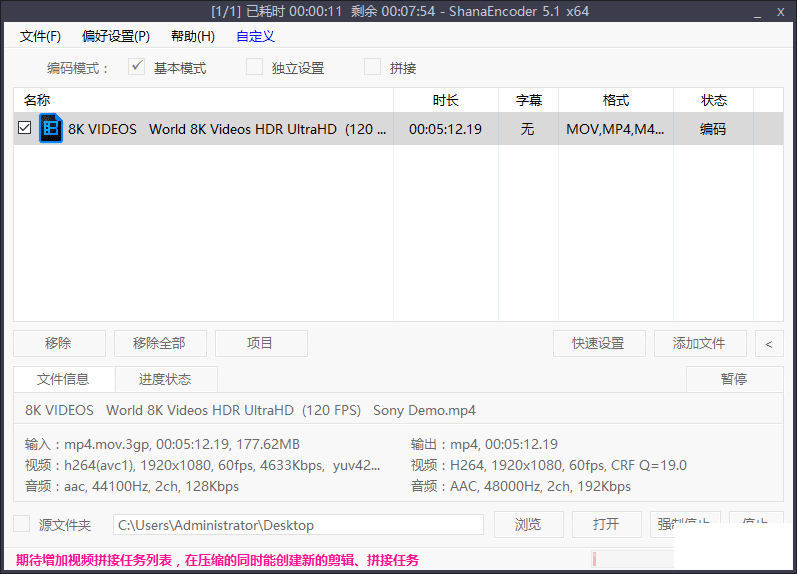Enable the 拼接 checkbox

tap(373, 67)
